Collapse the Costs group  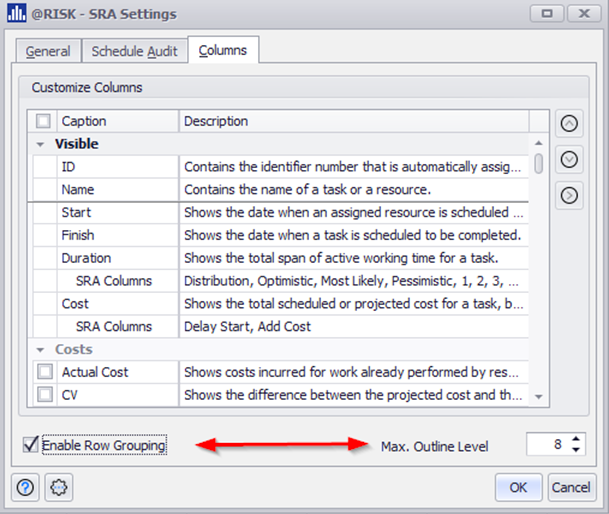click(x=40, y=350)
